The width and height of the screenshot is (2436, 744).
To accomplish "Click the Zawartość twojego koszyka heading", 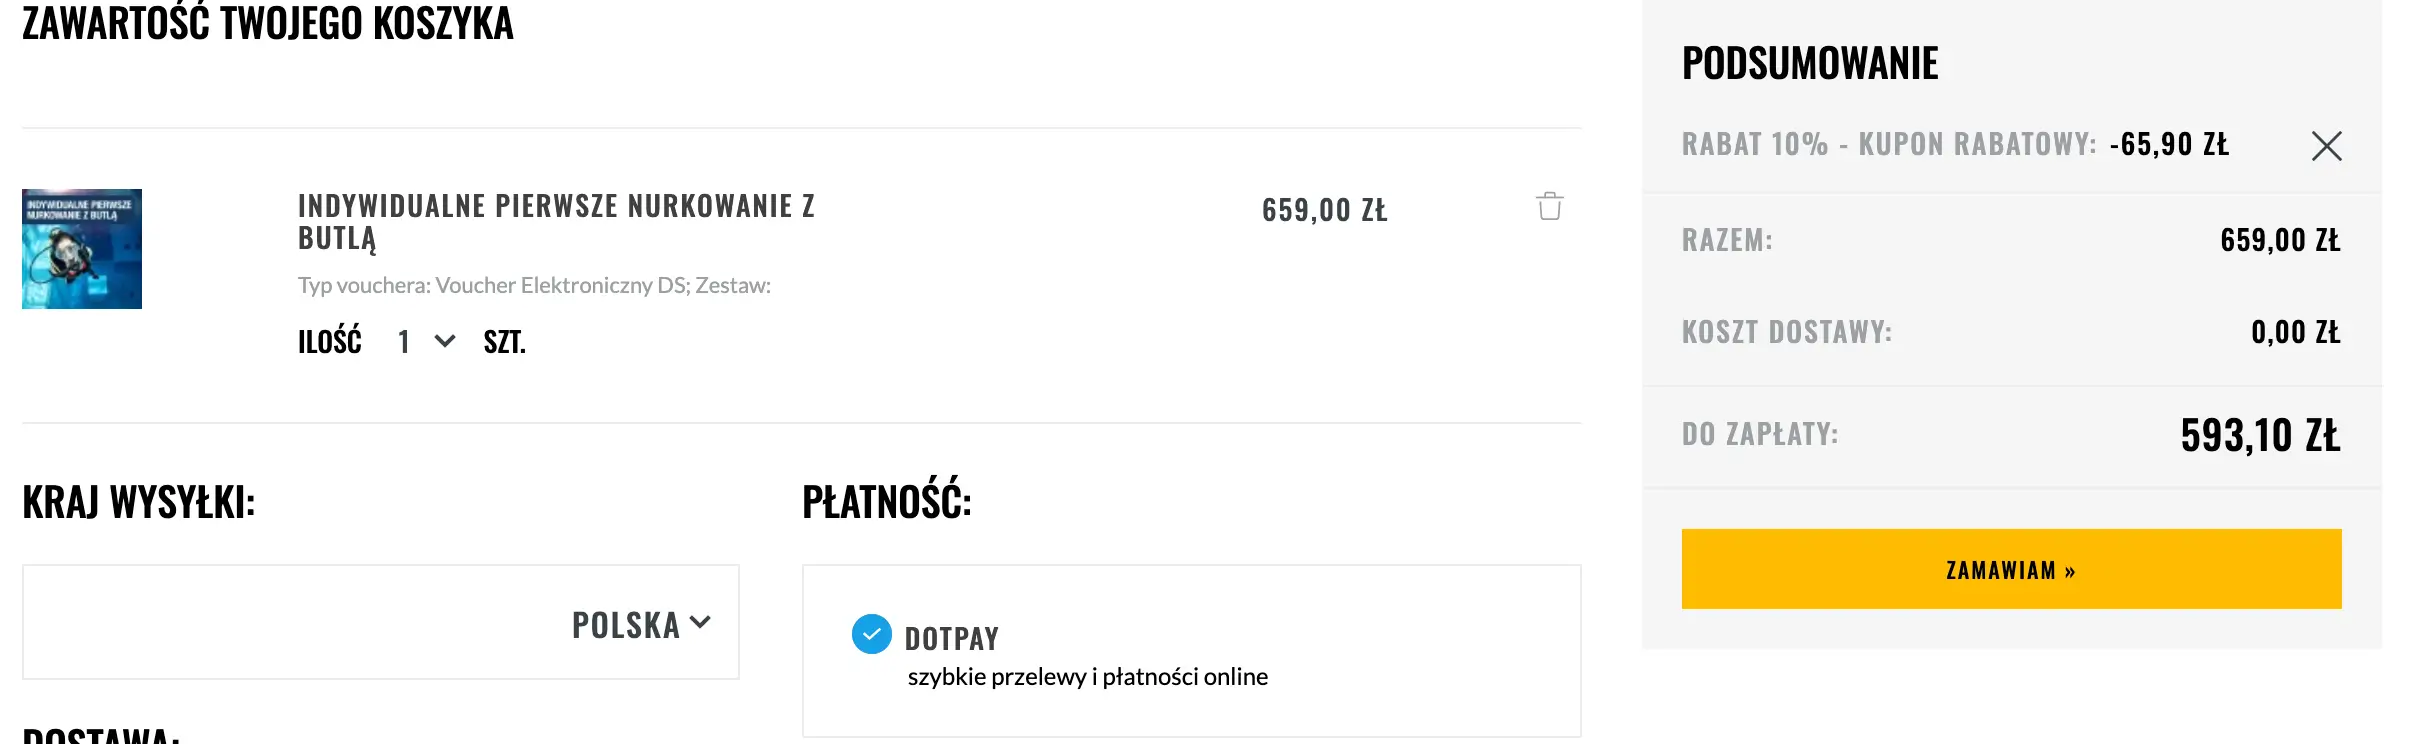I will pos(268,22).
